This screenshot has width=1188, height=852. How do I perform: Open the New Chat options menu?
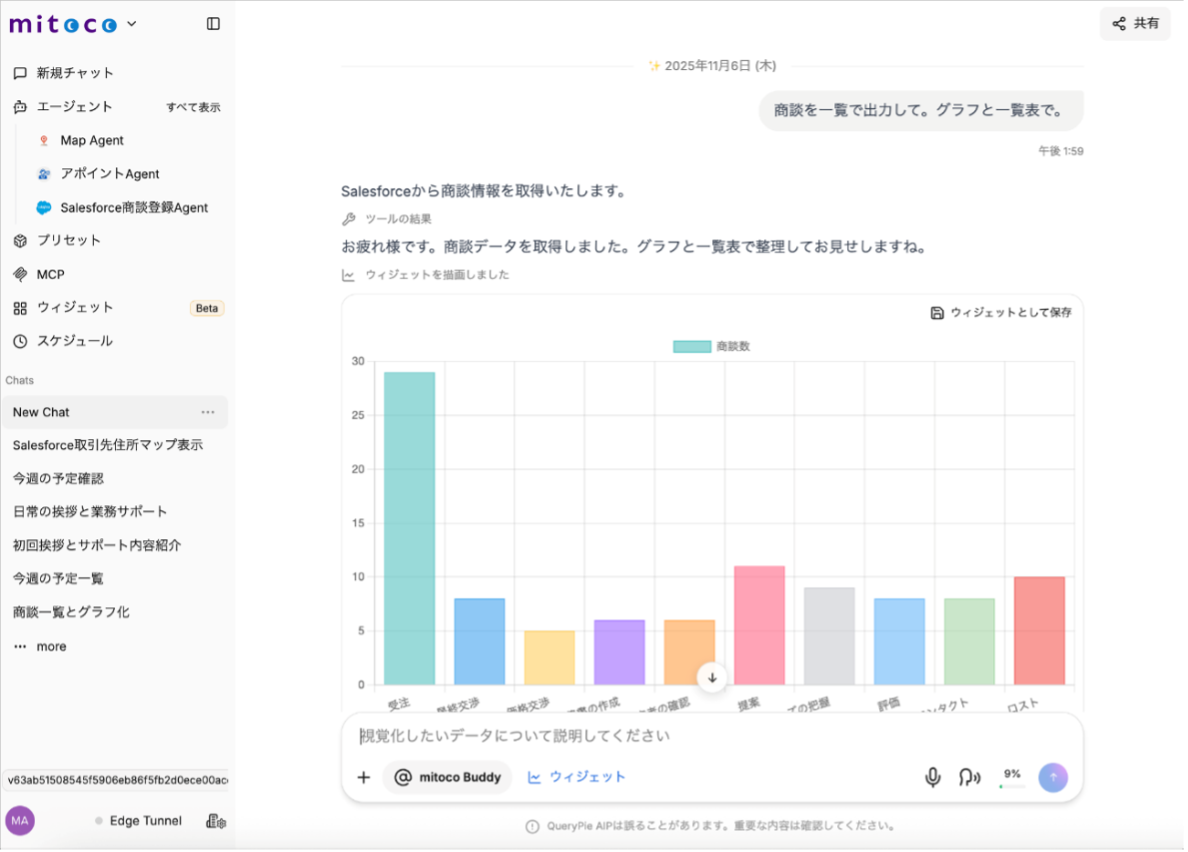click(207, 411)
